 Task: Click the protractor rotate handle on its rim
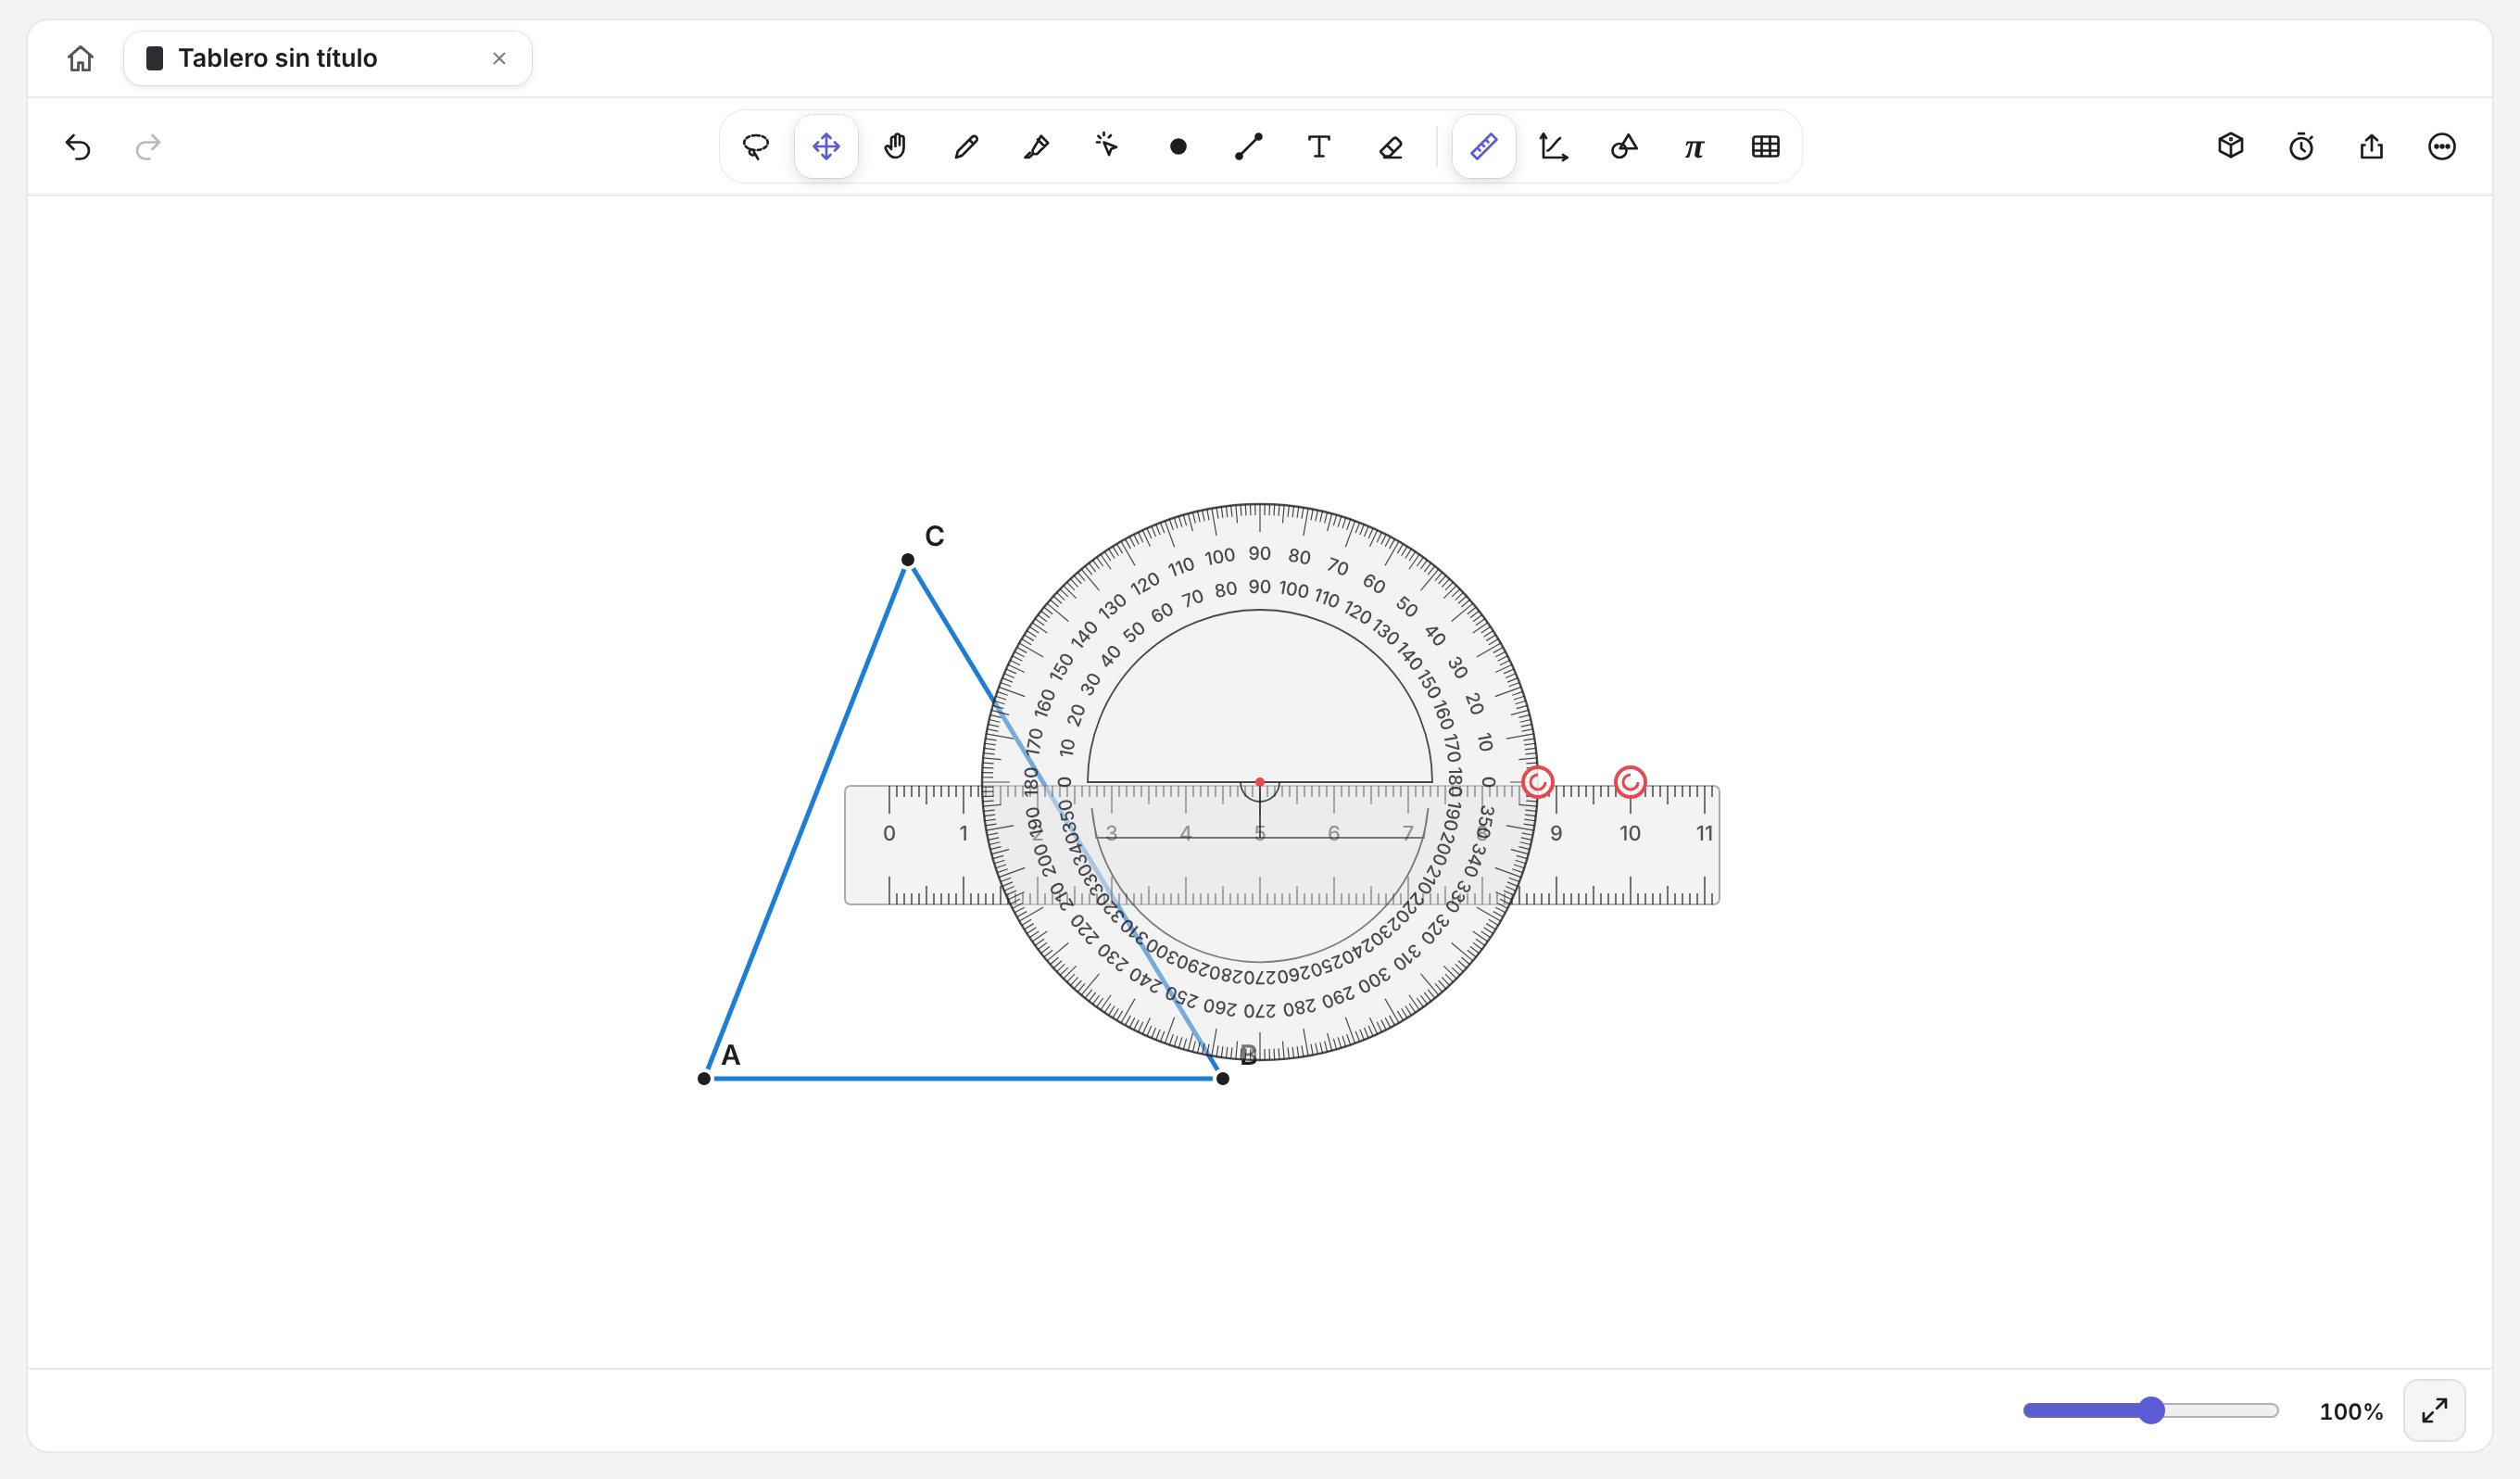click(x=1537, y=782)
